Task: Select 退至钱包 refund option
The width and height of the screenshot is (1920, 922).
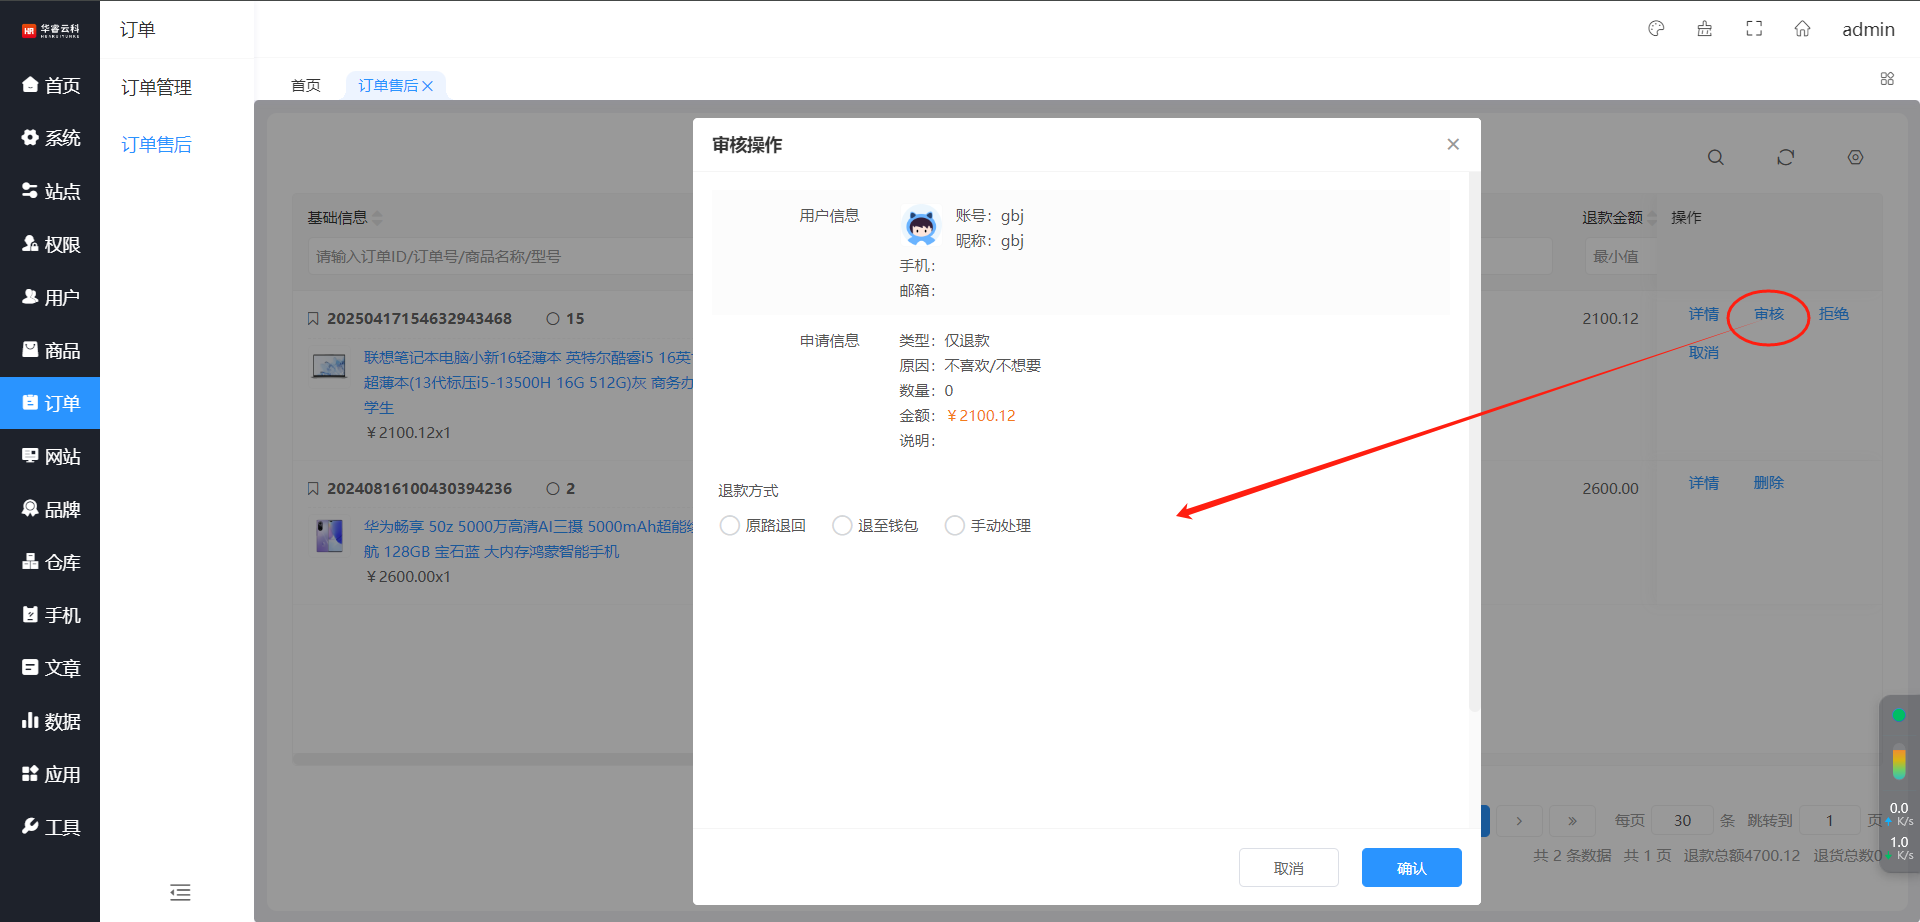Action: [843, 526]
